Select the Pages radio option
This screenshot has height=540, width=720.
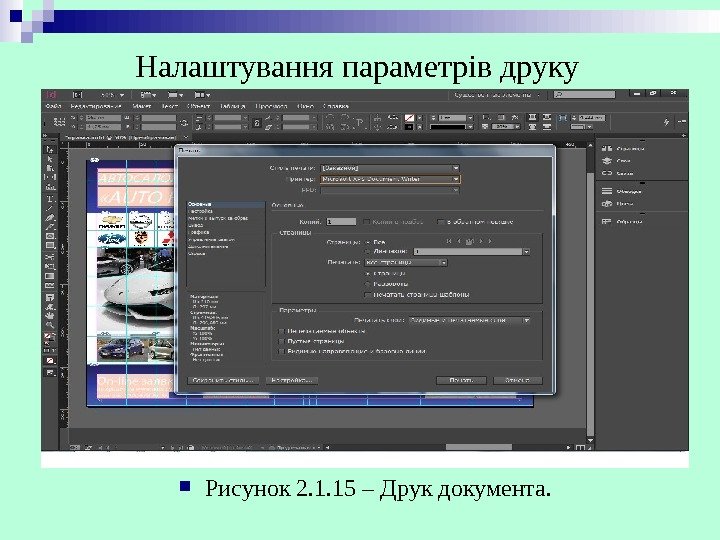click(368, 273)
